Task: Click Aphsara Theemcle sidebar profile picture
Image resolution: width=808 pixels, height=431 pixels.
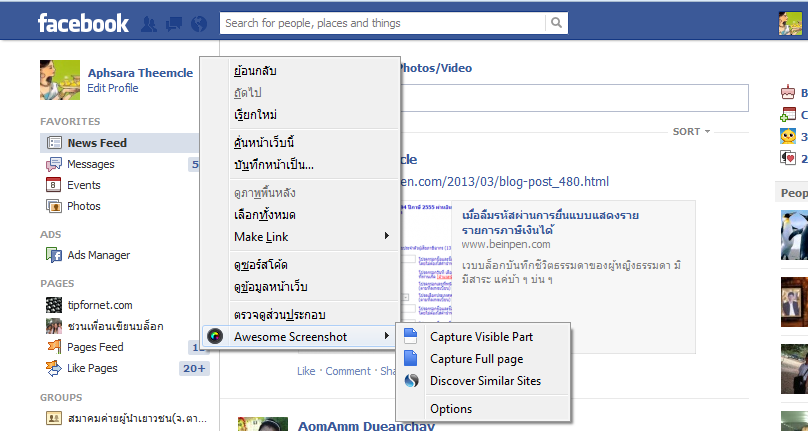Action: point(60,80)
